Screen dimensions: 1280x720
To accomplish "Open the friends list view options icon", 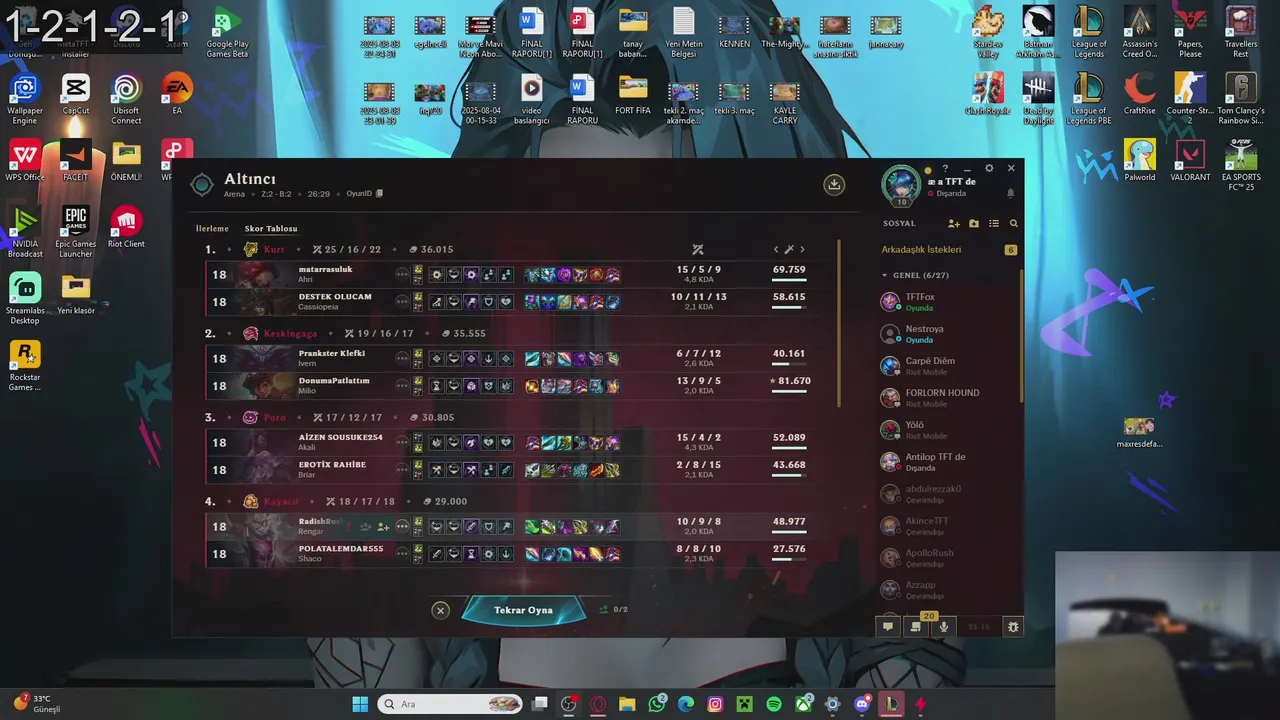I will pyautogui.click(x=994, y=224).
